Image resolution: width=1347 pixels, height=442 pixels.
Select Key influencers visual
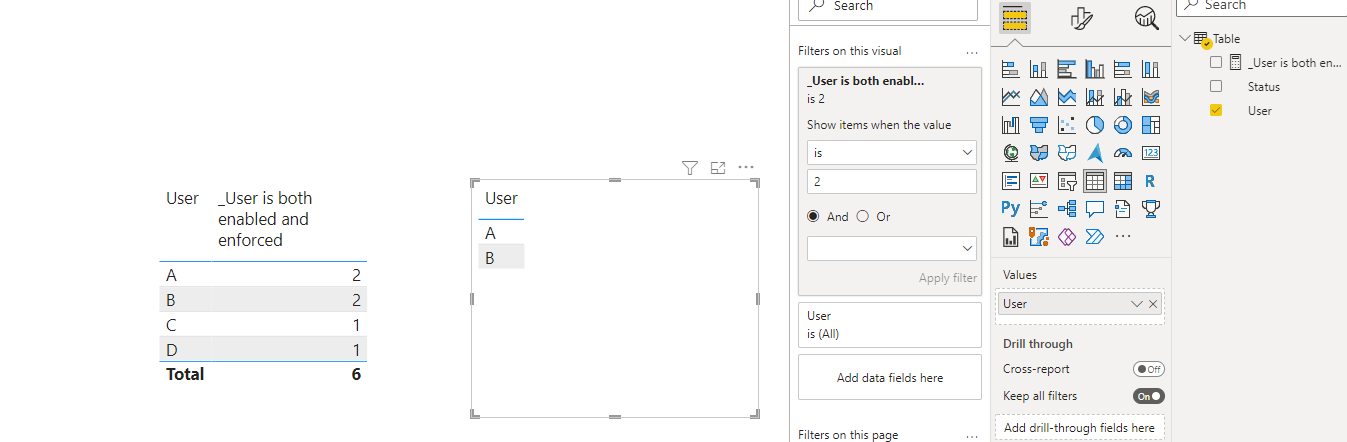coord(1039,209)
